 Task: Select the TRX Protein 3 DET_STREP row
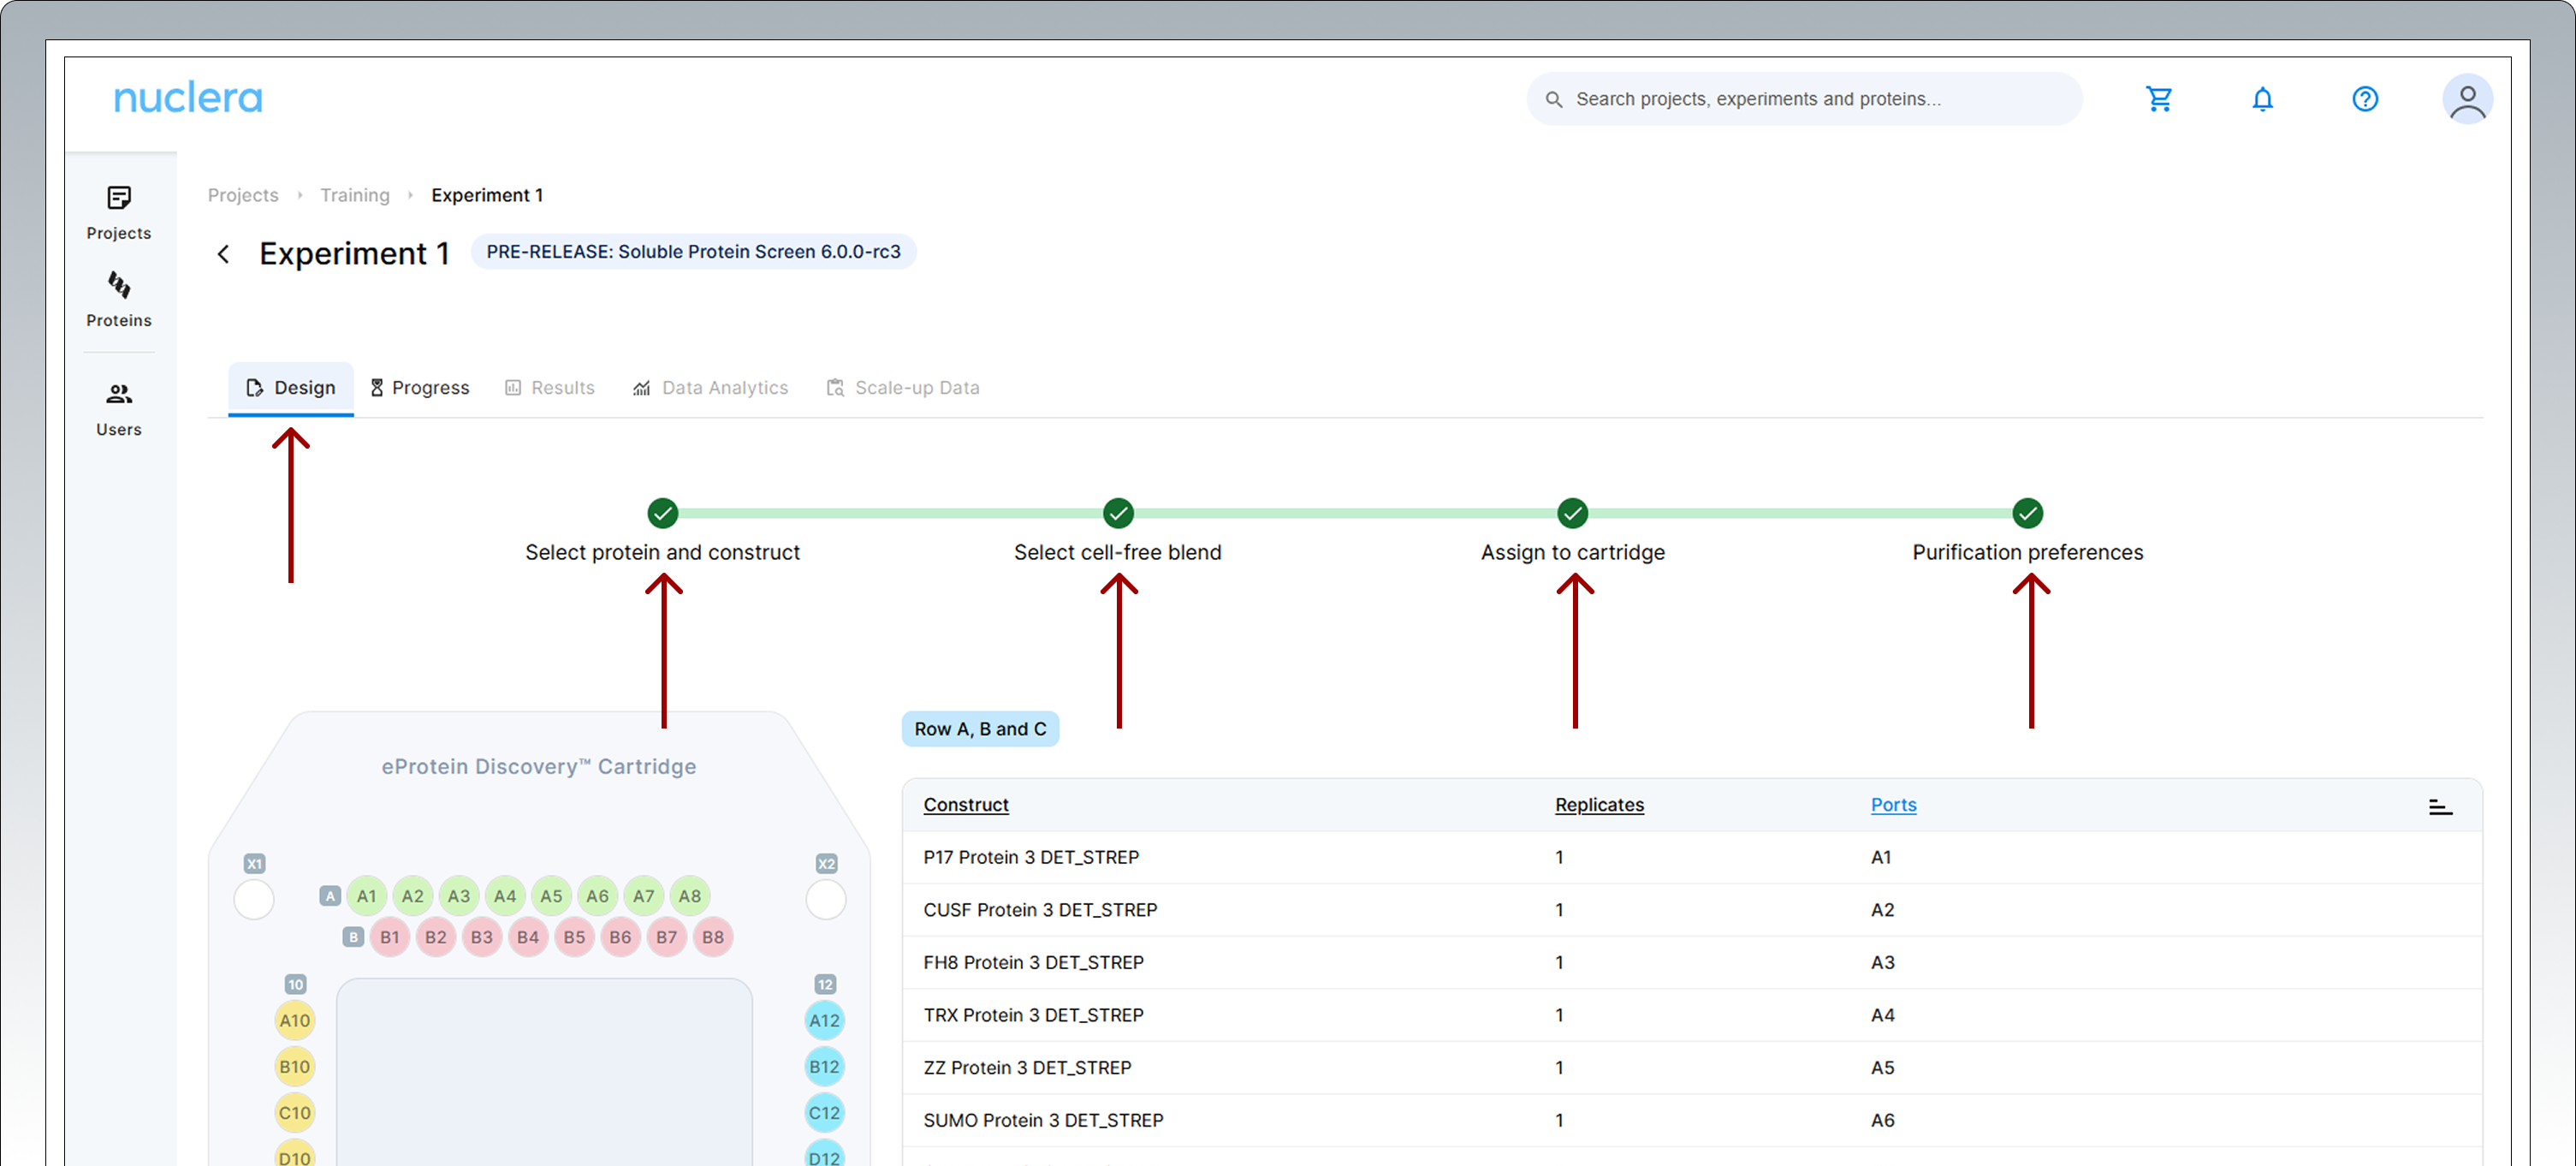[1691, 1015]
